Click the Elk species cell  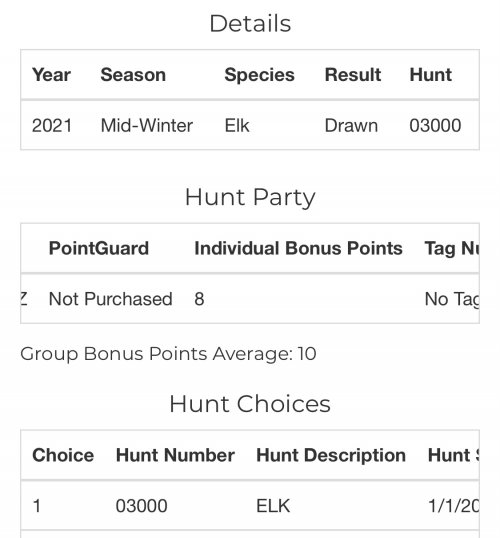(237, 126)
